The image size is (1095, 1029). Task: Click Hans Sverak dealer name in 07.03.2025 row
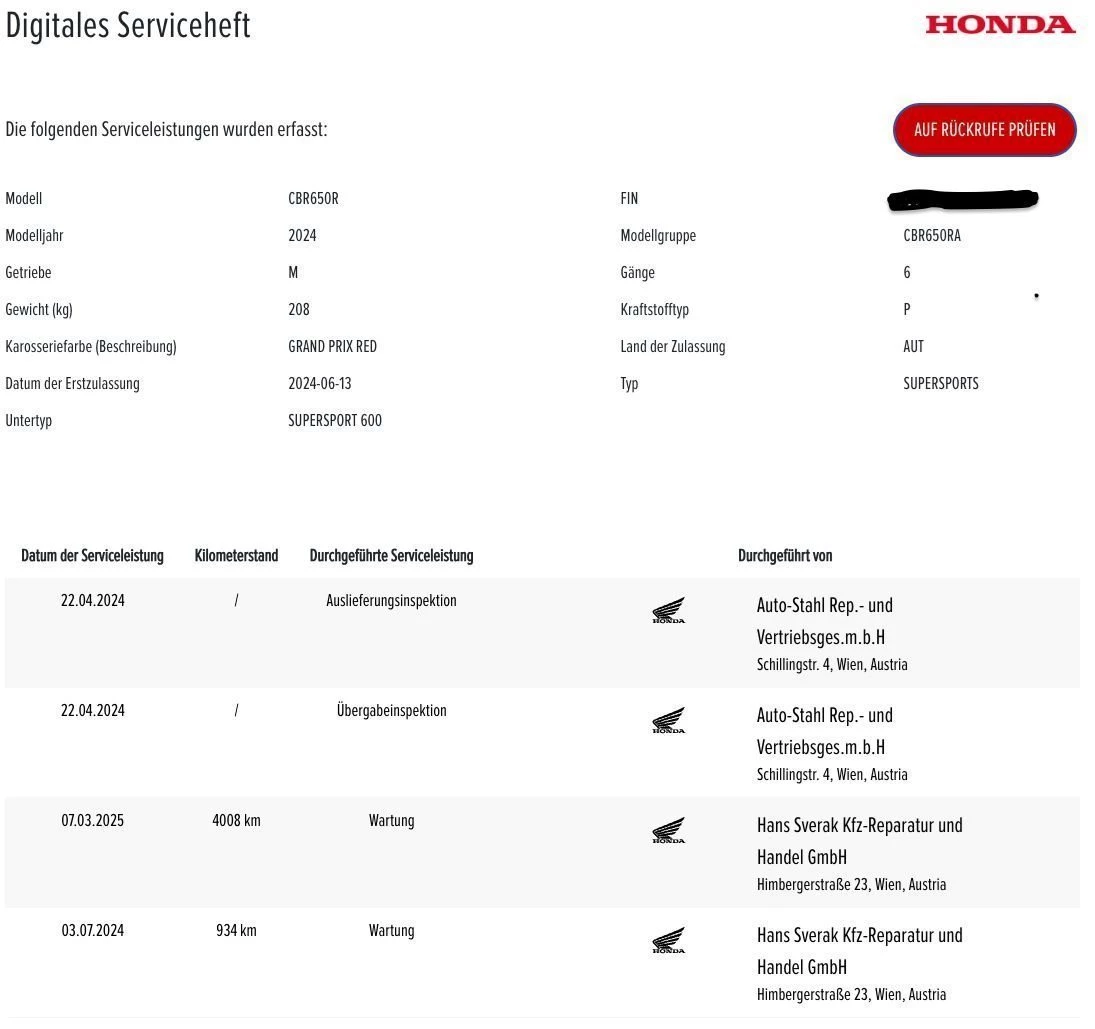[860, 841]
